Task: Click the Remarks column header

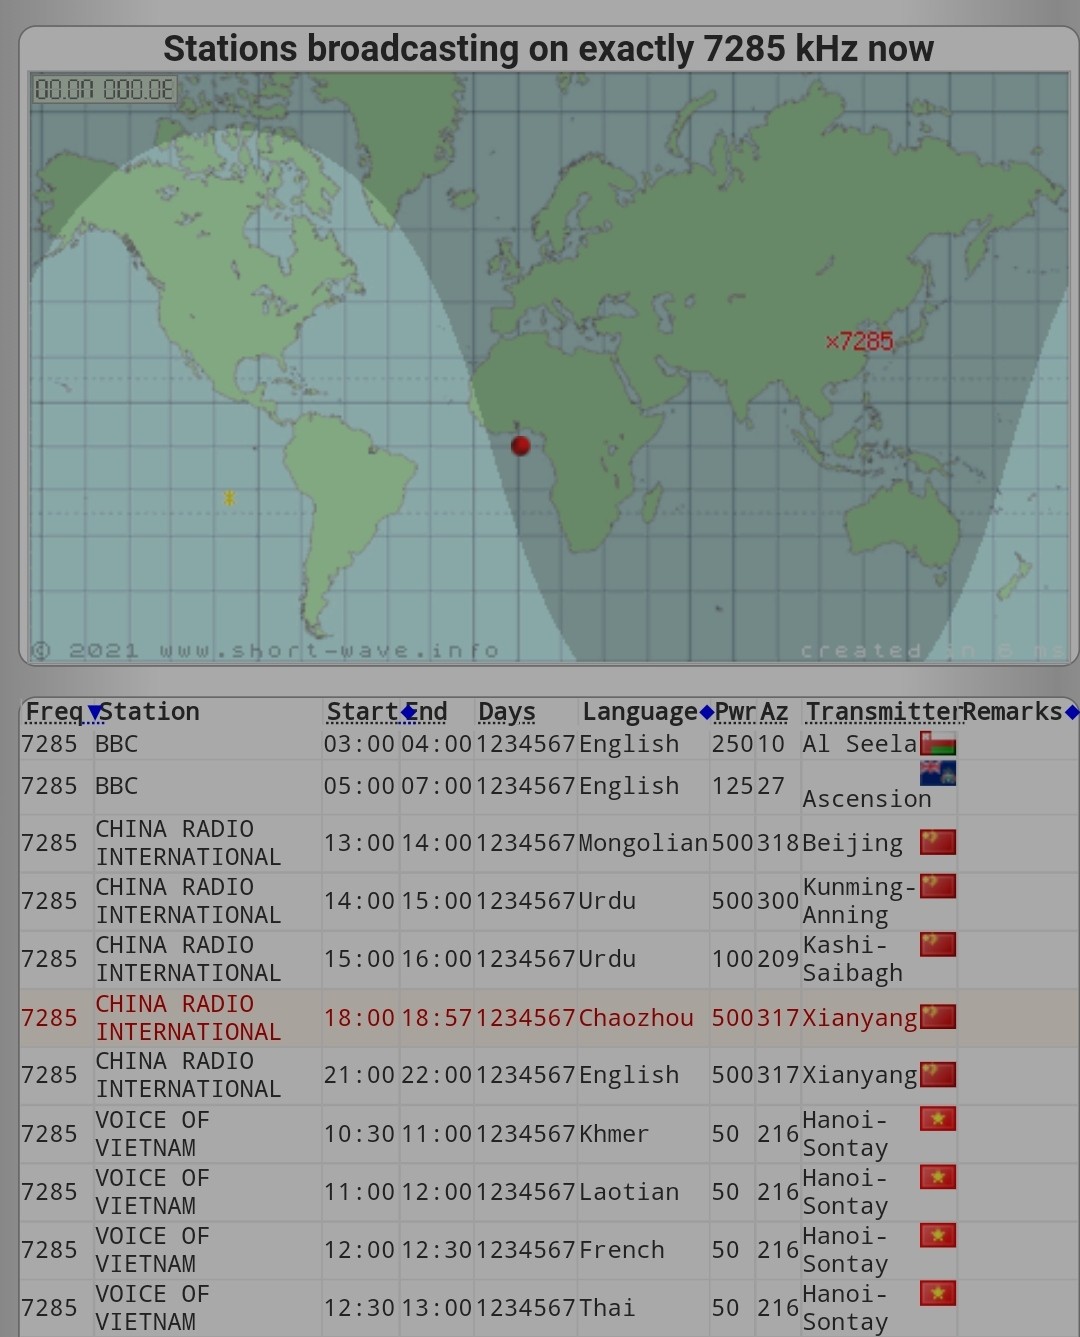Action: point(1012,712)
